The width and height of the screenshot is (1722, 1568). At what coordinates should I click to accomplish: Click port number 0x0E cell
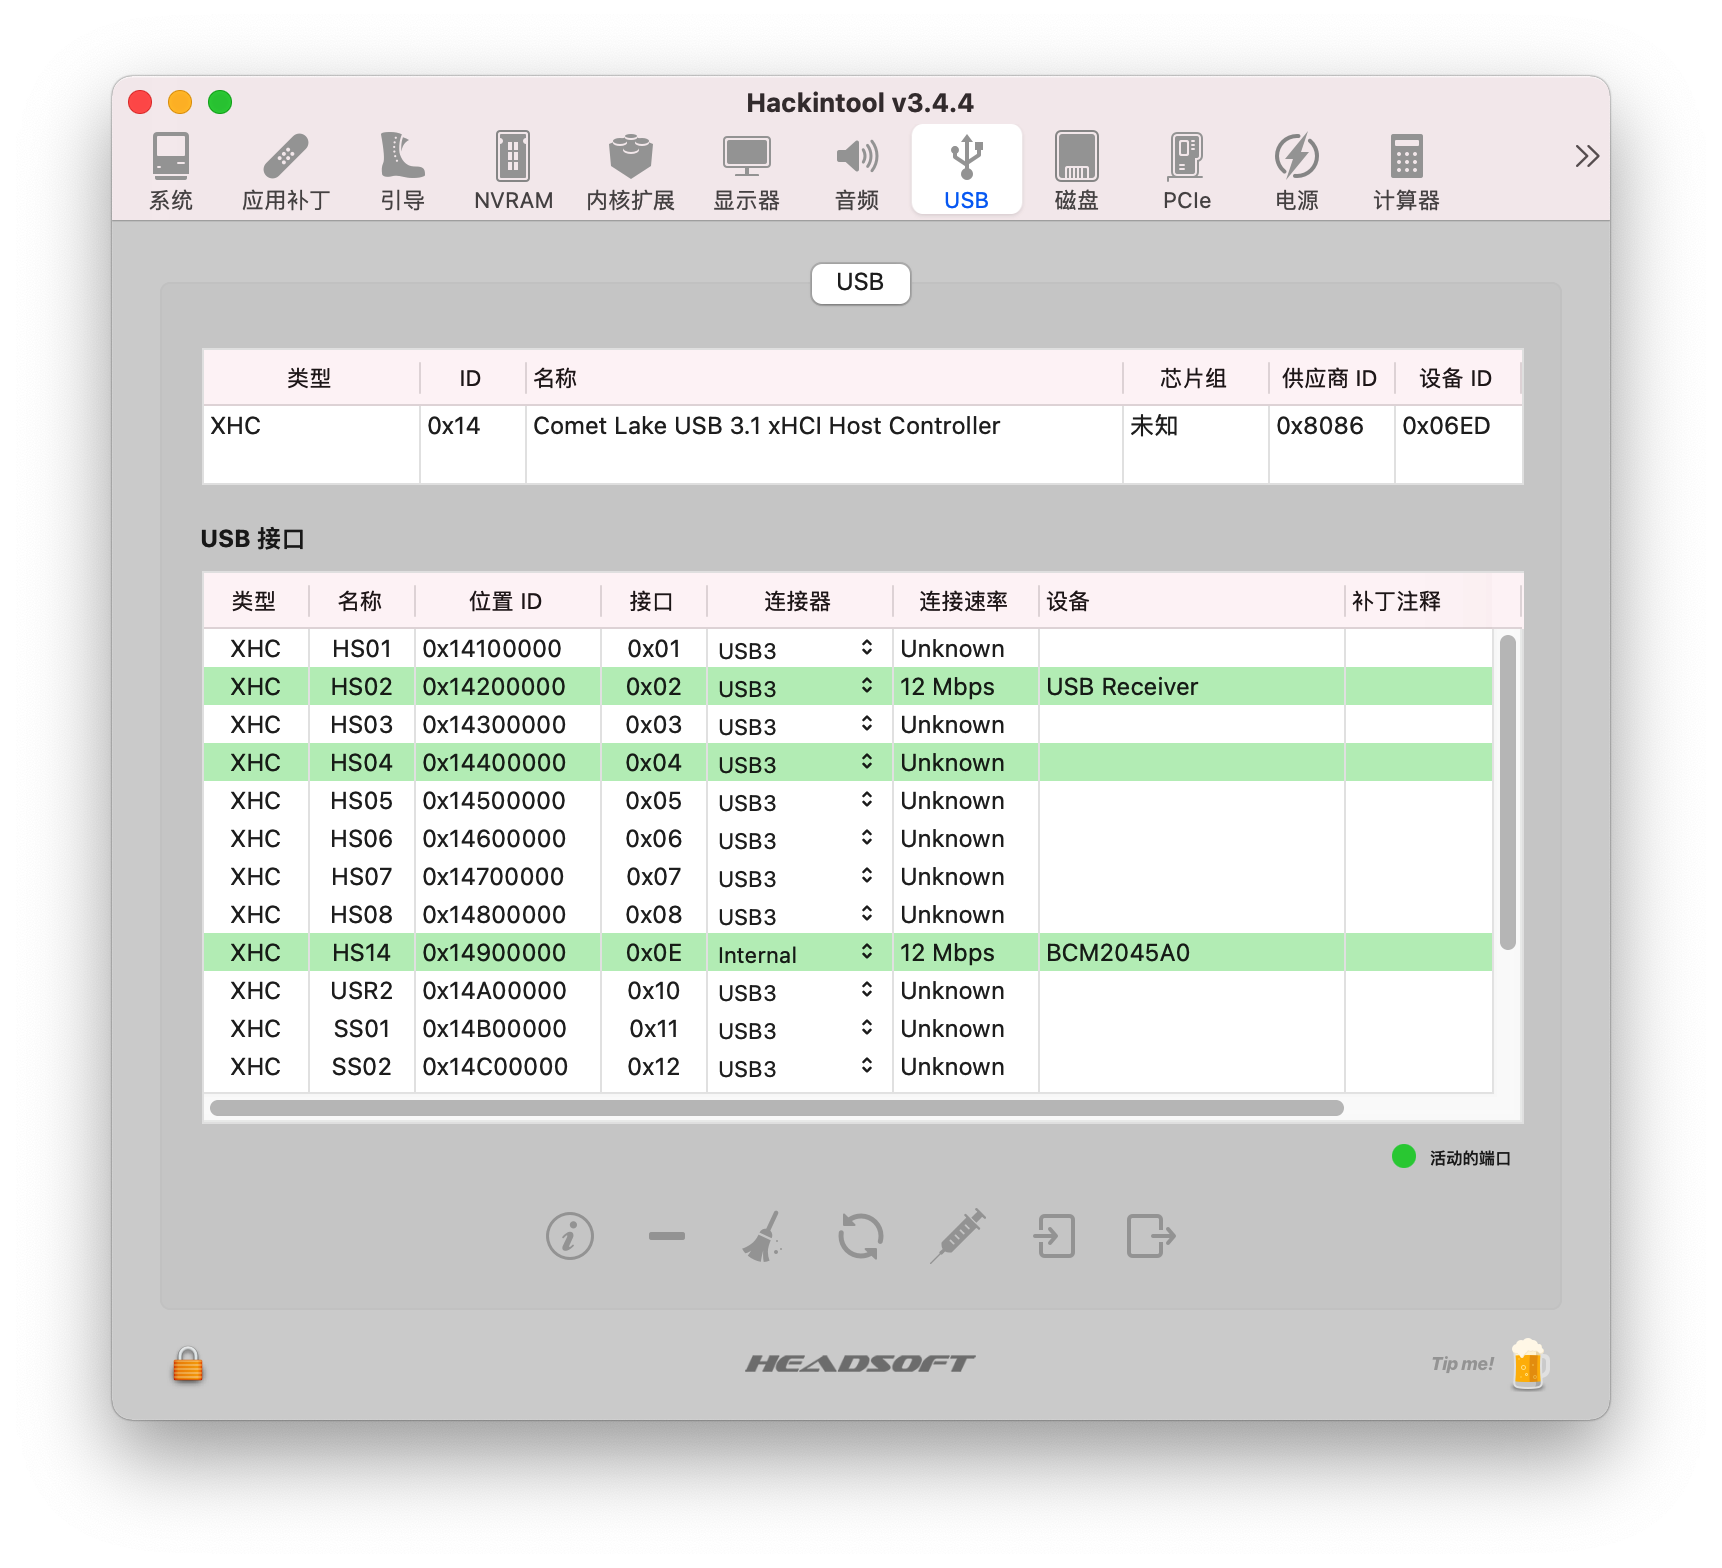[653, 952]
